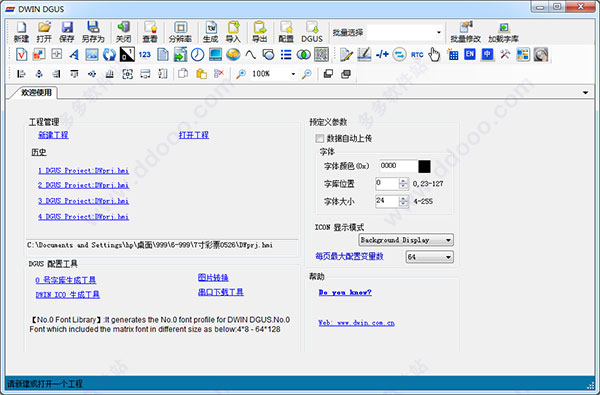Open the 100% zoom level dropdown
Viewport: 600px width, 395px height.
coord(293,73)
